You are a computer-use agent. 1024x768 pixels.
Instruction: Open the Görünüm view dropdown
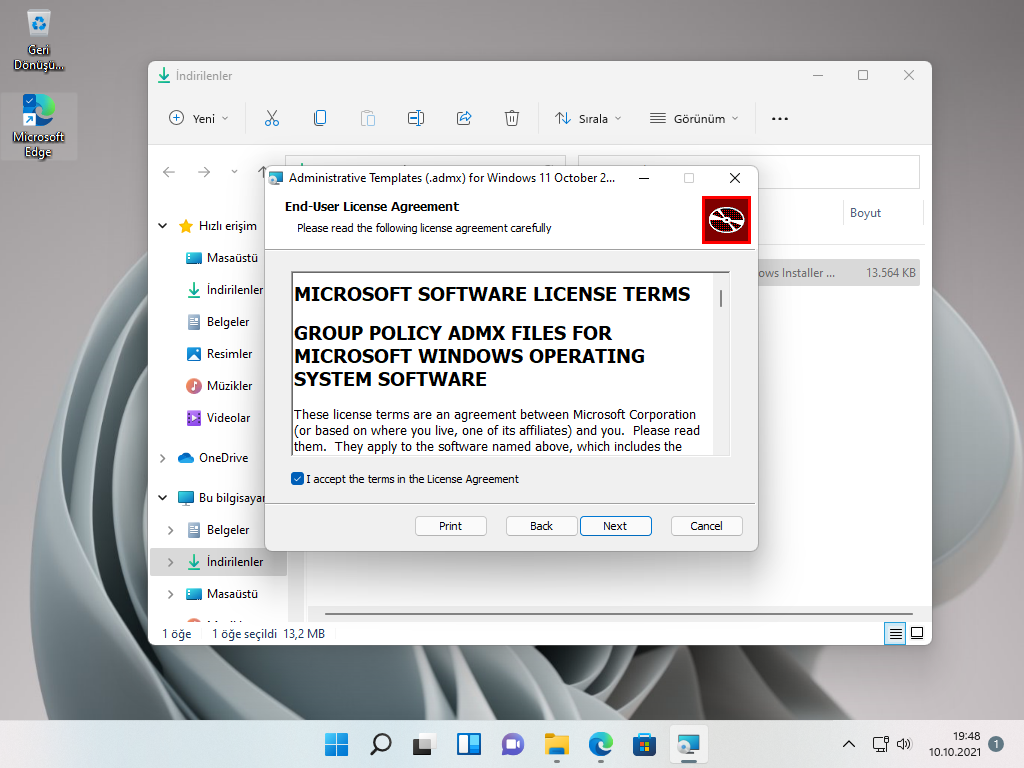pyautogui.click(x=694, y=118)
